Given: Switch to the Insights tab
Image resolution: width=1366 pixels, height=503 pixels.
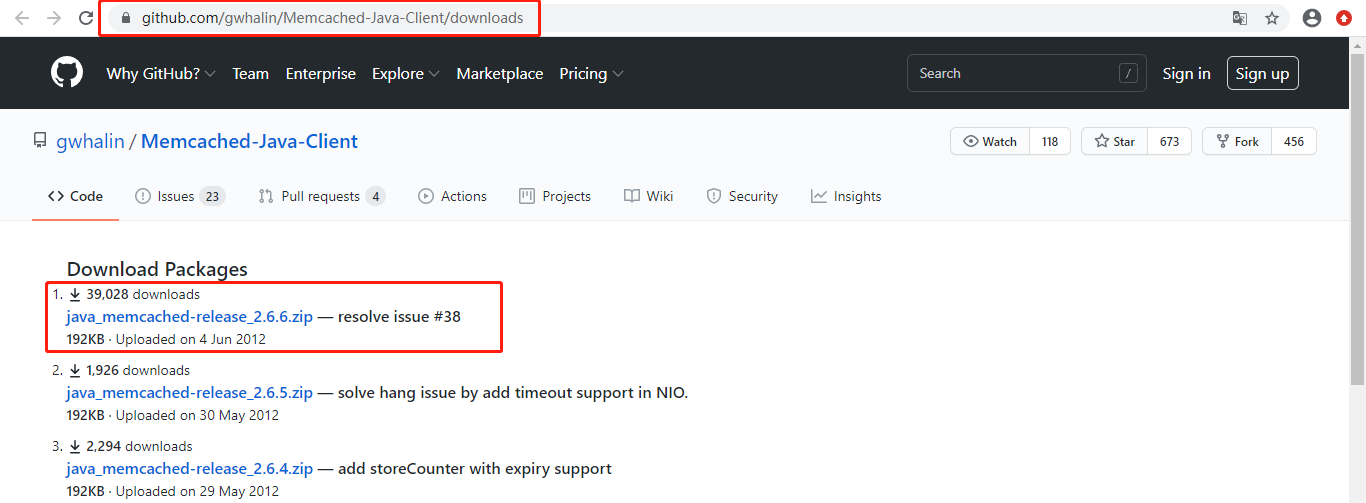Looking at the screenshot, I should 846,196.
